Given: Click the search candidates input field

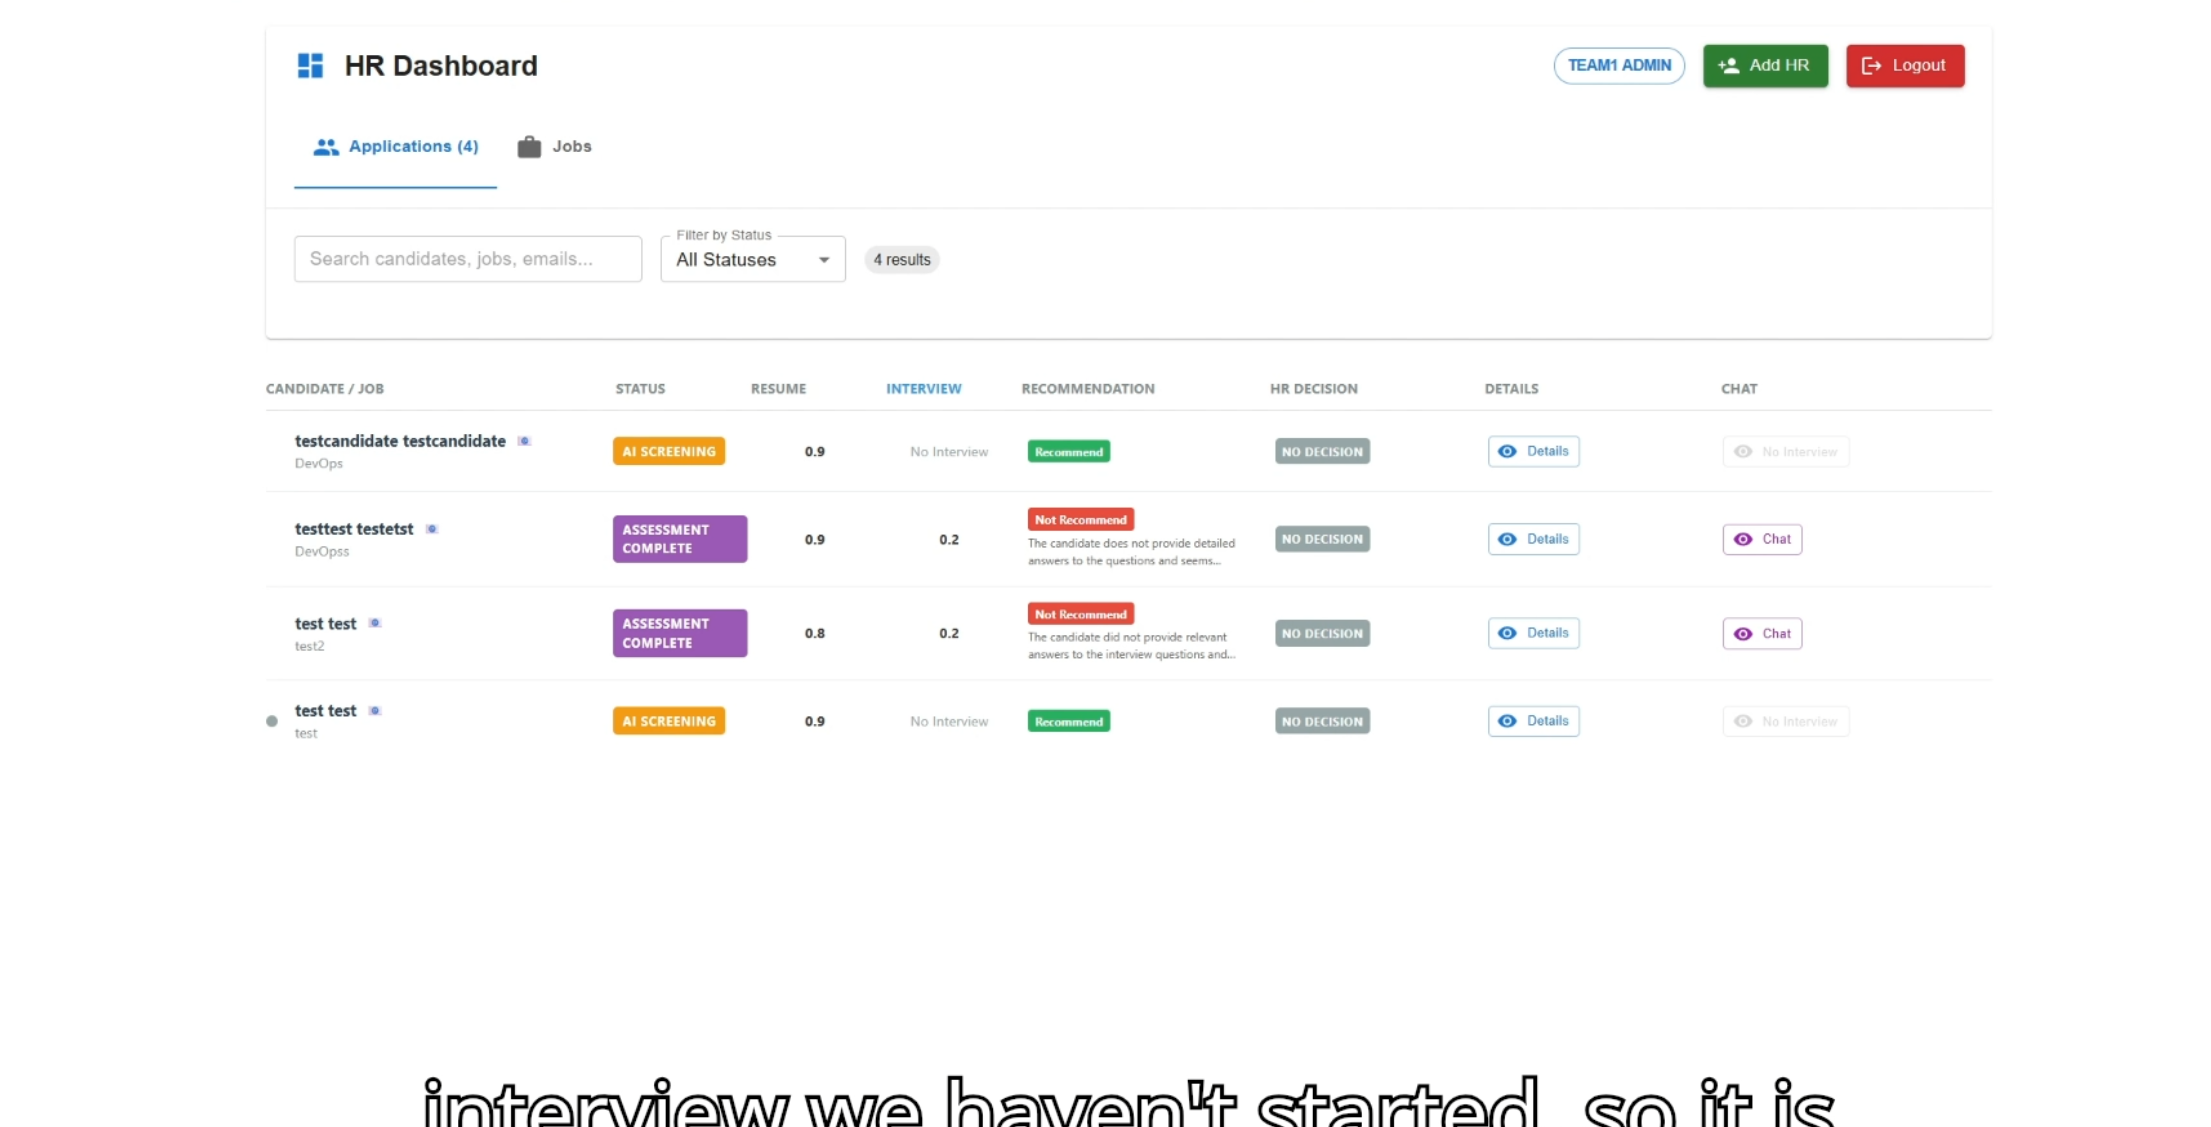Looking at the screenshot, I should (467, 258).
